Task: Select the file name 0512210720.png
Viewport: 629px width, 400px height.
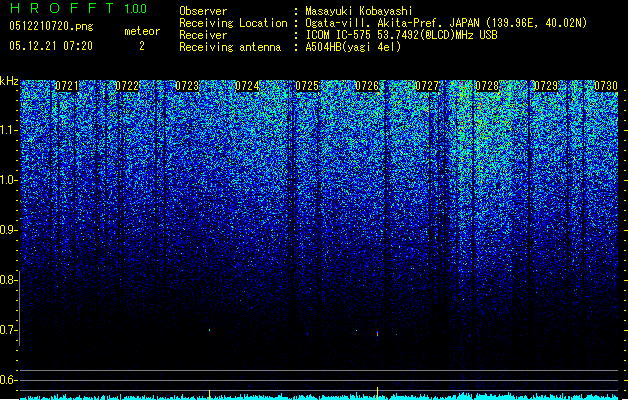Action: (51, 26)
